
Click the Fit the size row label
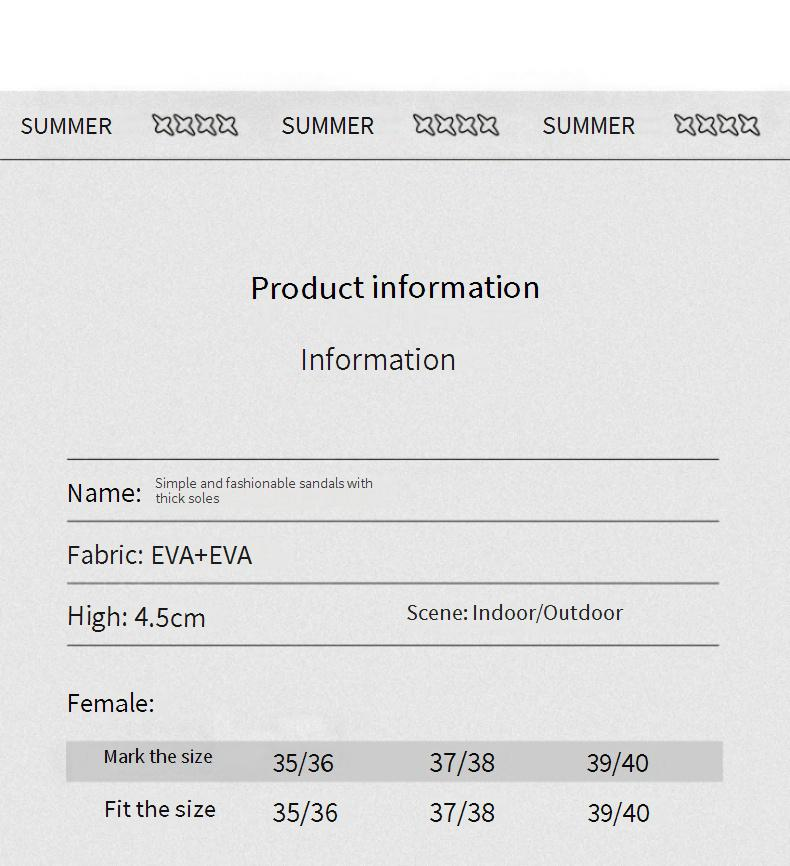160,809
